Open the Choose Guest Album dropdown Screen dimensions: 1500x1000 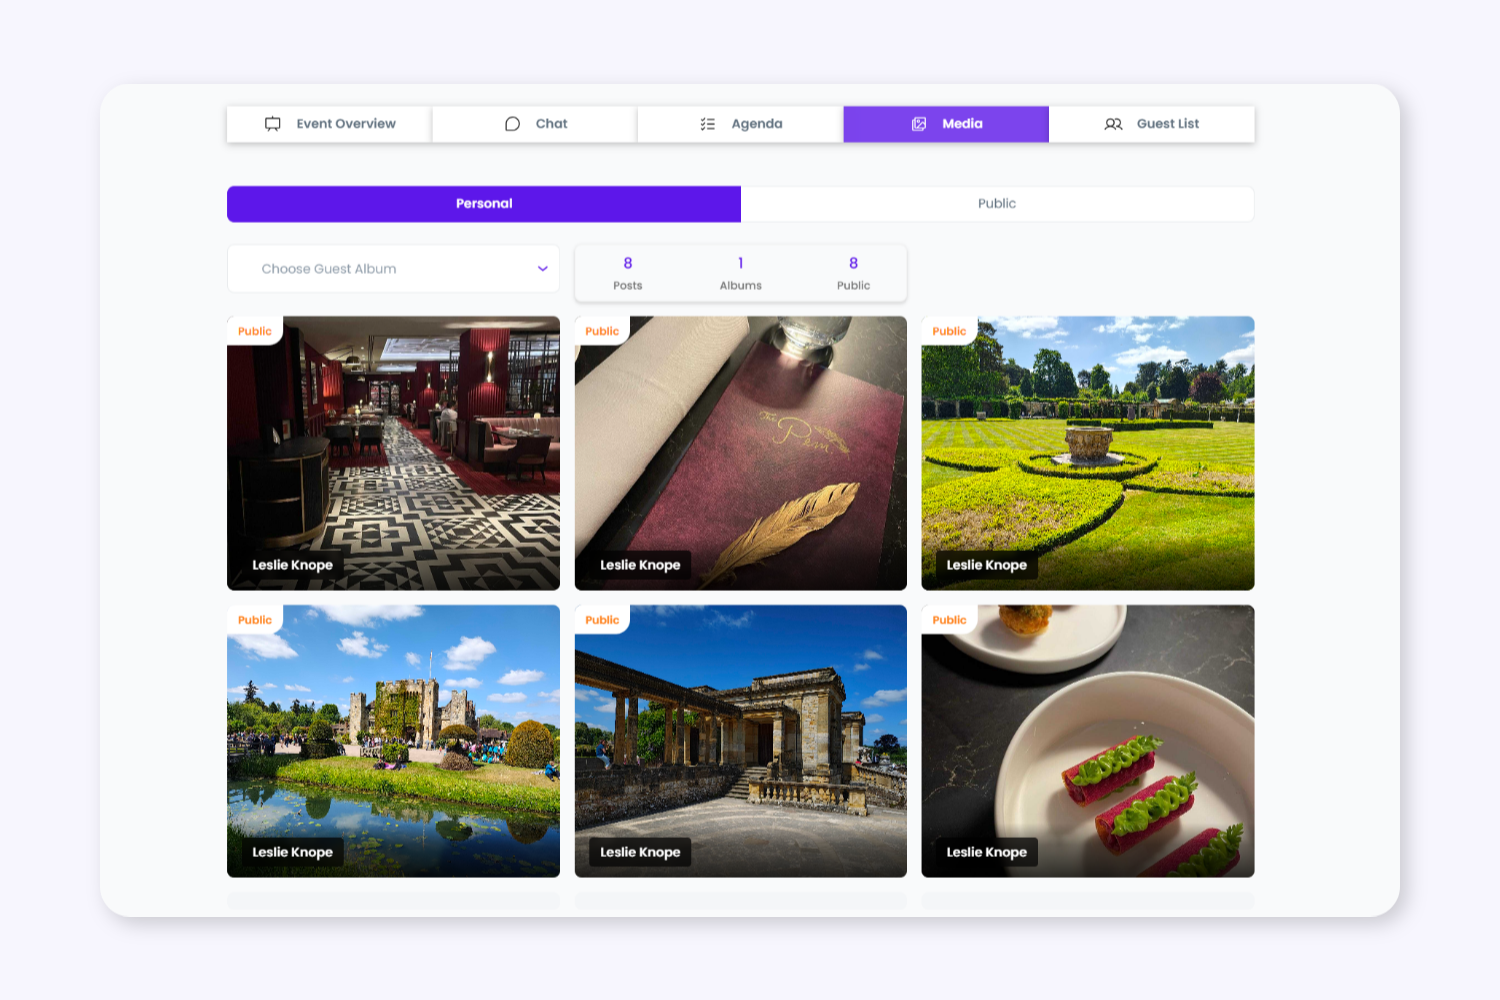(x=393, y=269)
